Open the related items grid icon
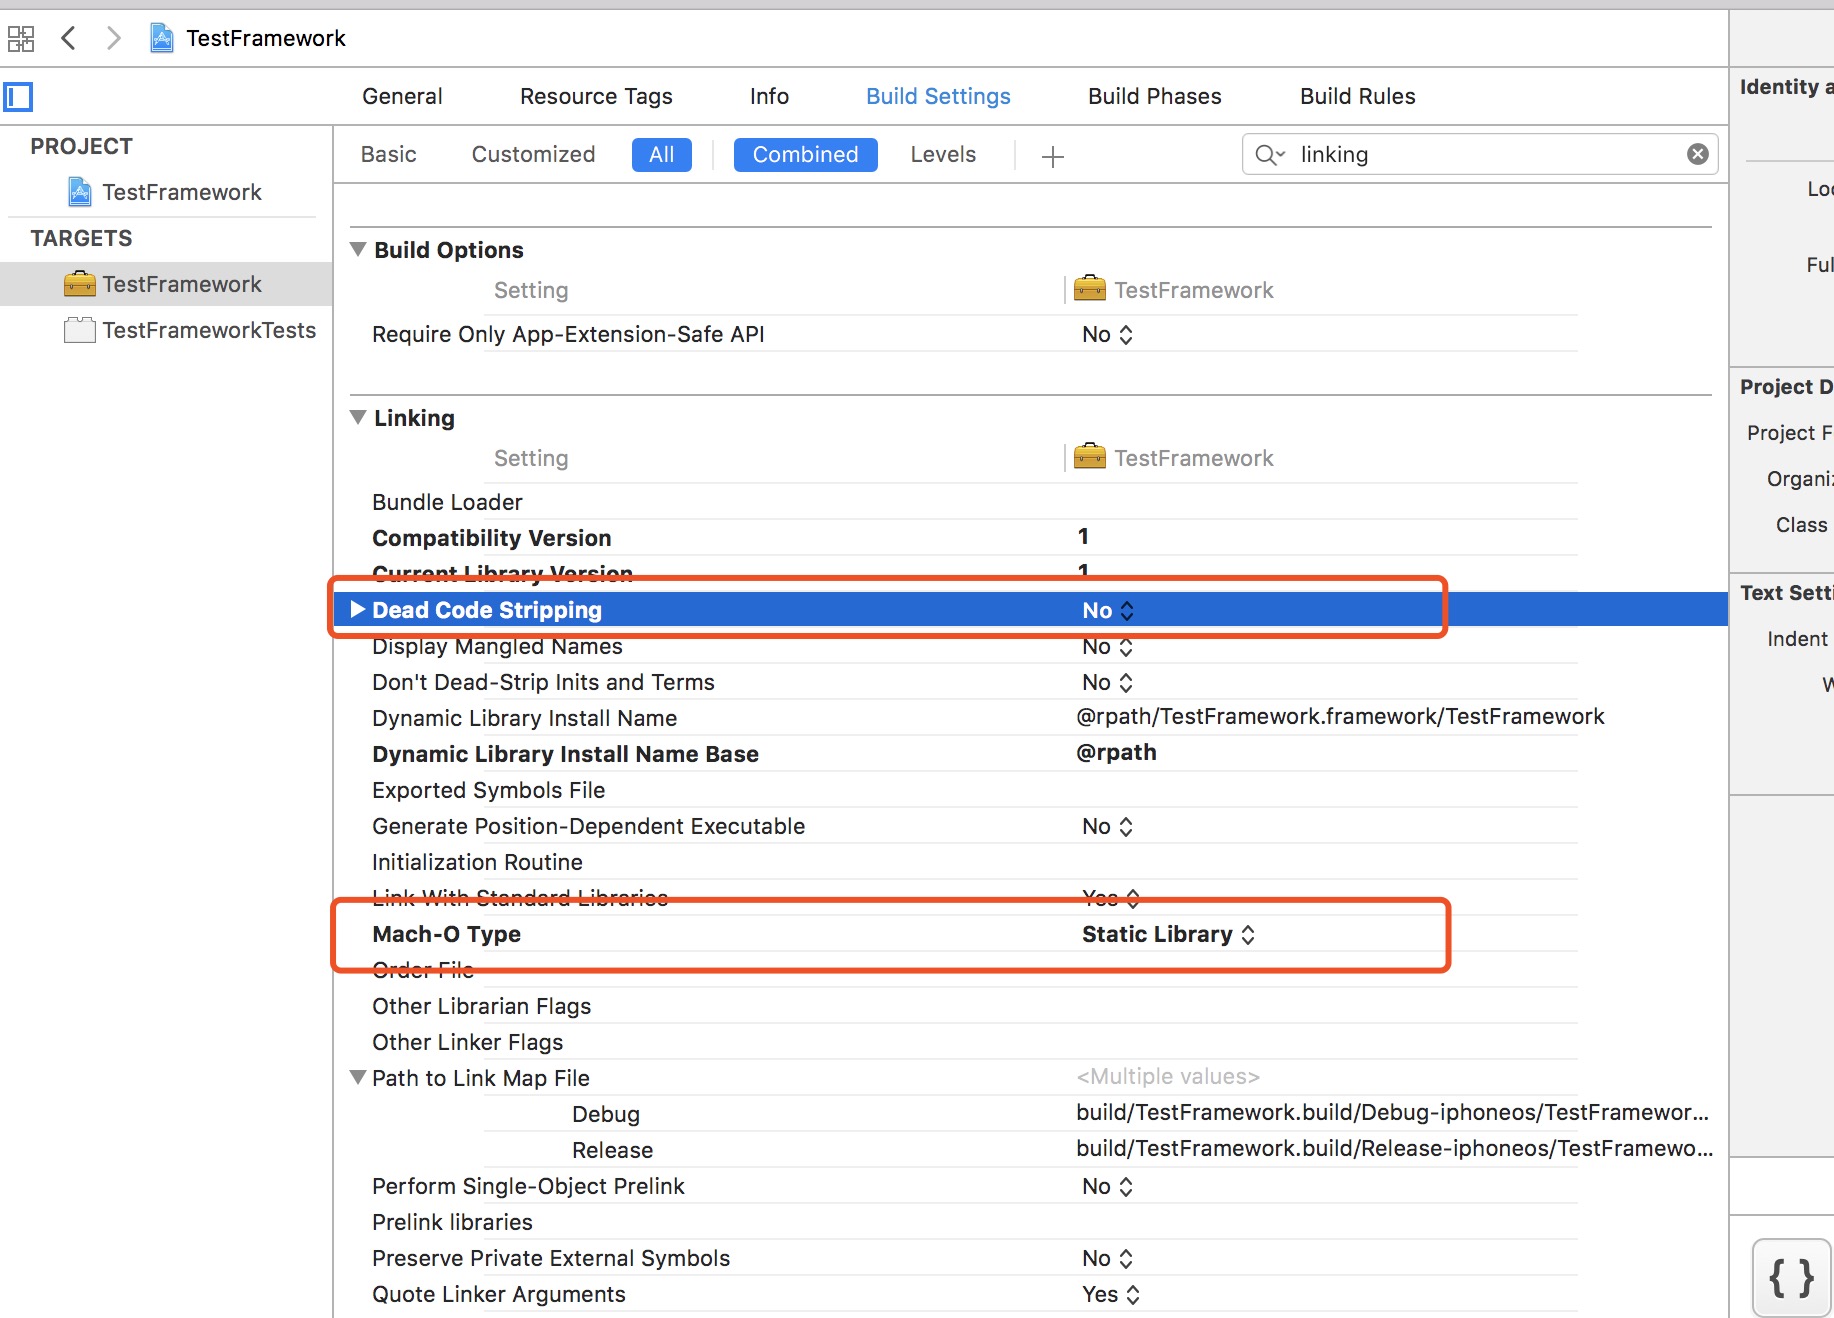Screen dimensions: 1834x1318 (20, 39)
